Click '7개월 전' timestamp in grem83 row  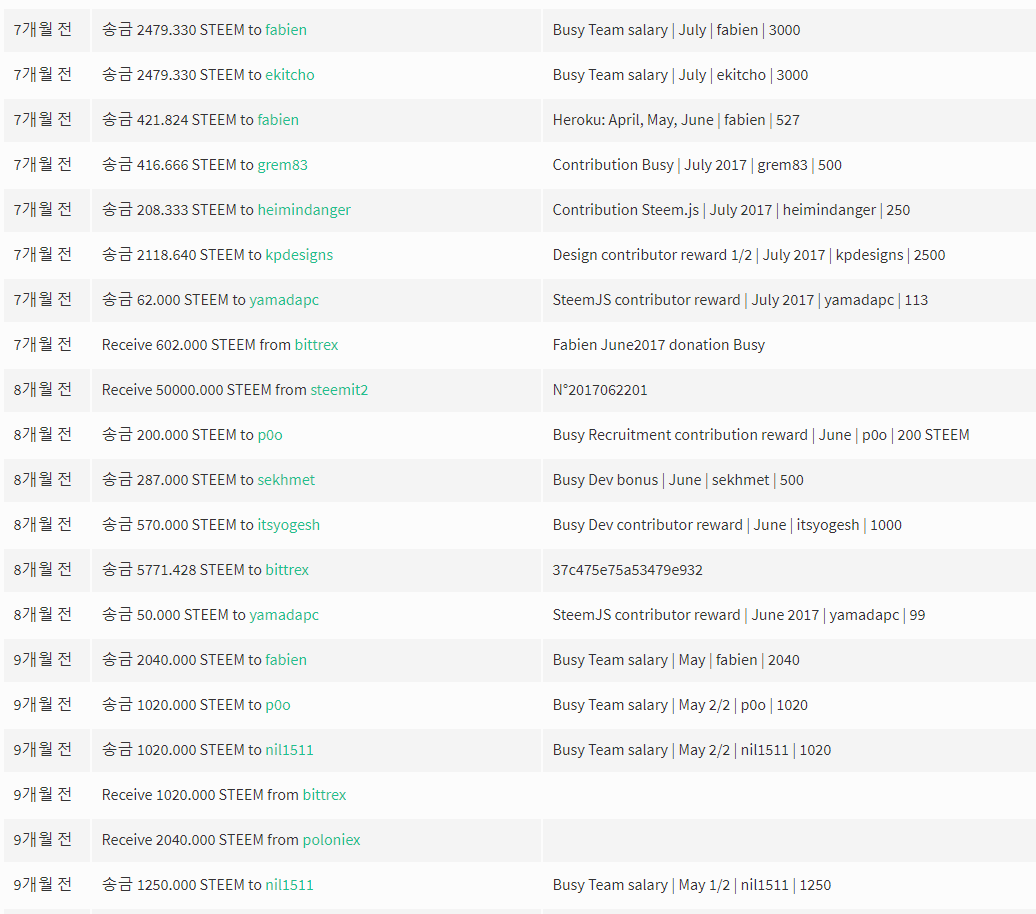click(x=43, y=165)
